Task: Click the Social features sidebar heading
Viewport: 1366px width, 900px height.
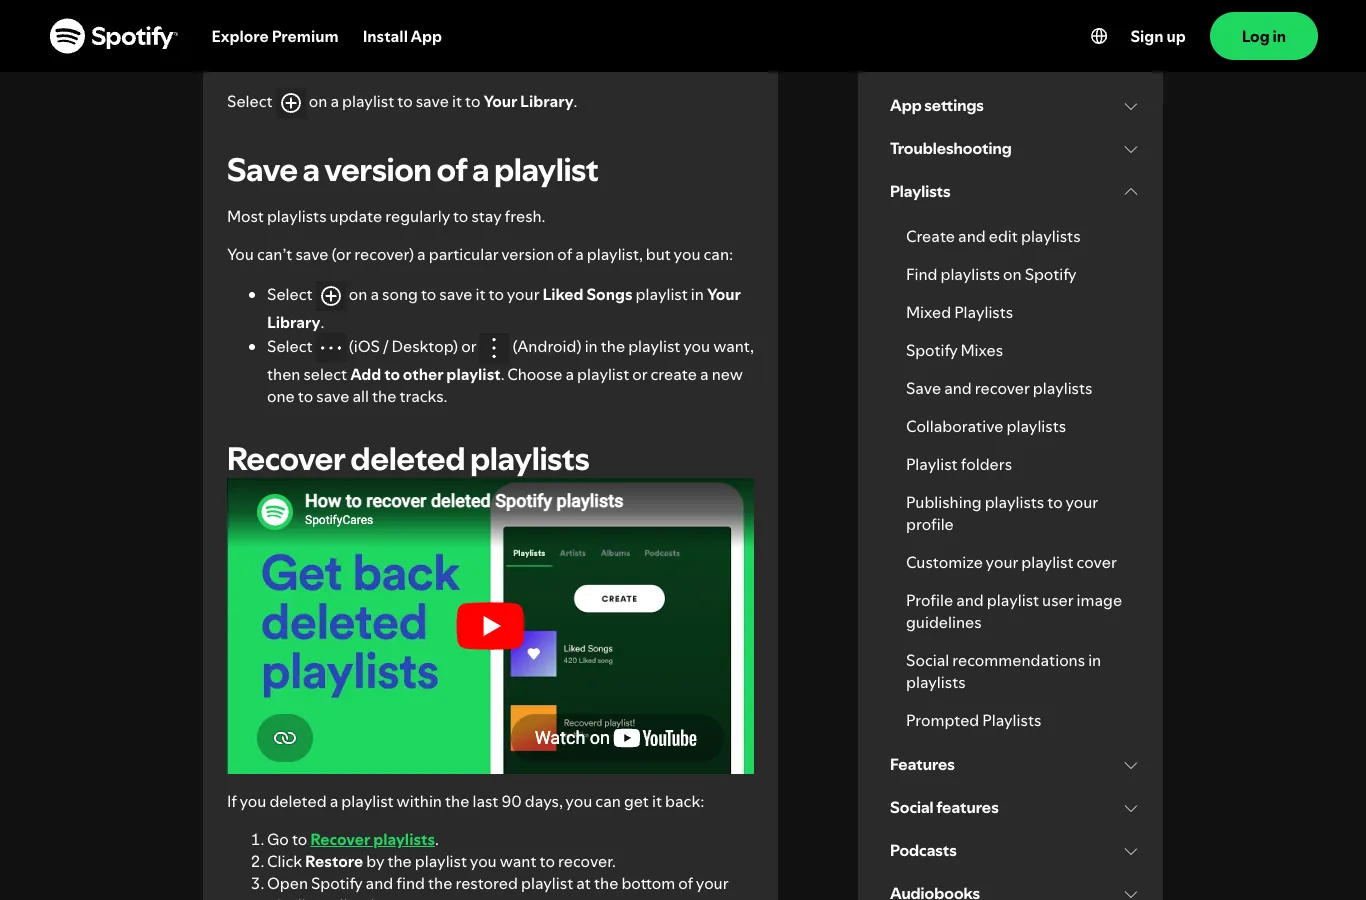Action: tap(944, 808)
